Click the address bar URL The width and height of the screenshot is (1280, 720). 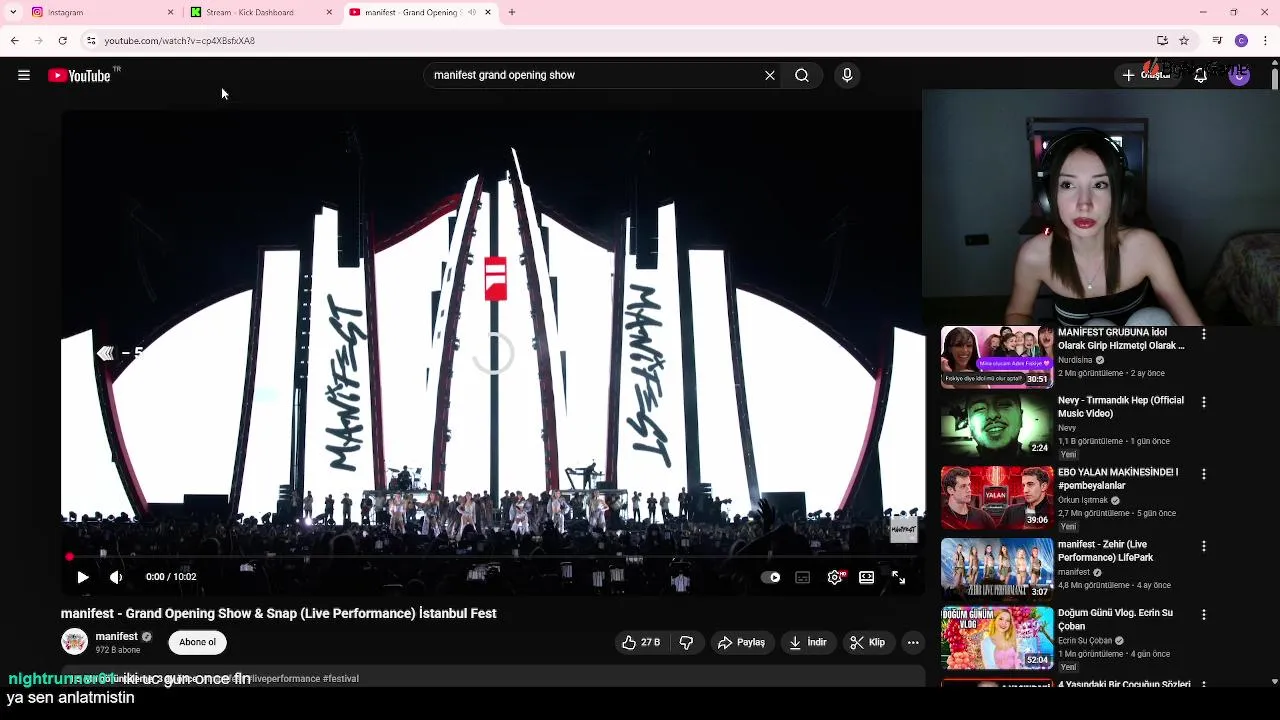tap(180, 41)
